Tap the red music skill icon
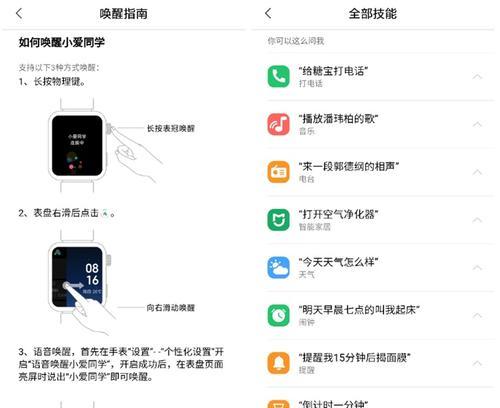The height and width of the screenshot is (408, 500). [x=278, y=124]
